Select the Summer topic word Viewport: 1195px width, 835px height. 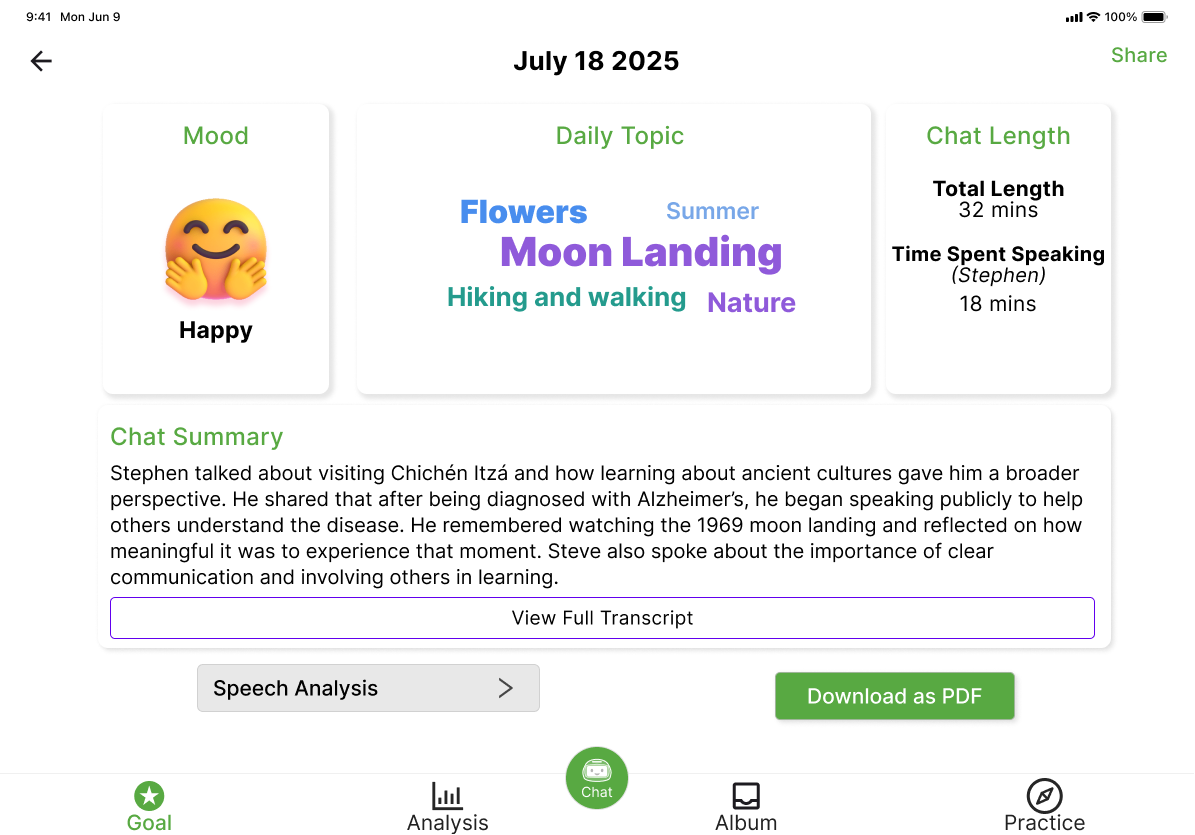coord(712,211)
